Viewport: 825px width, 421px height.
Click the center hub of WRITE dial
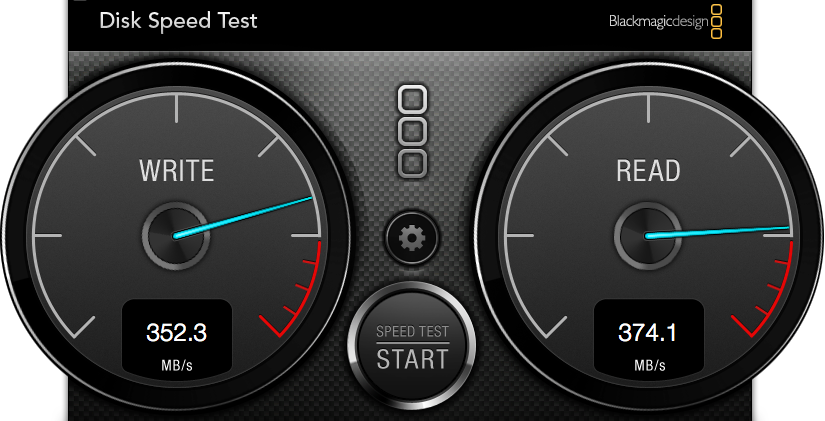176,236
